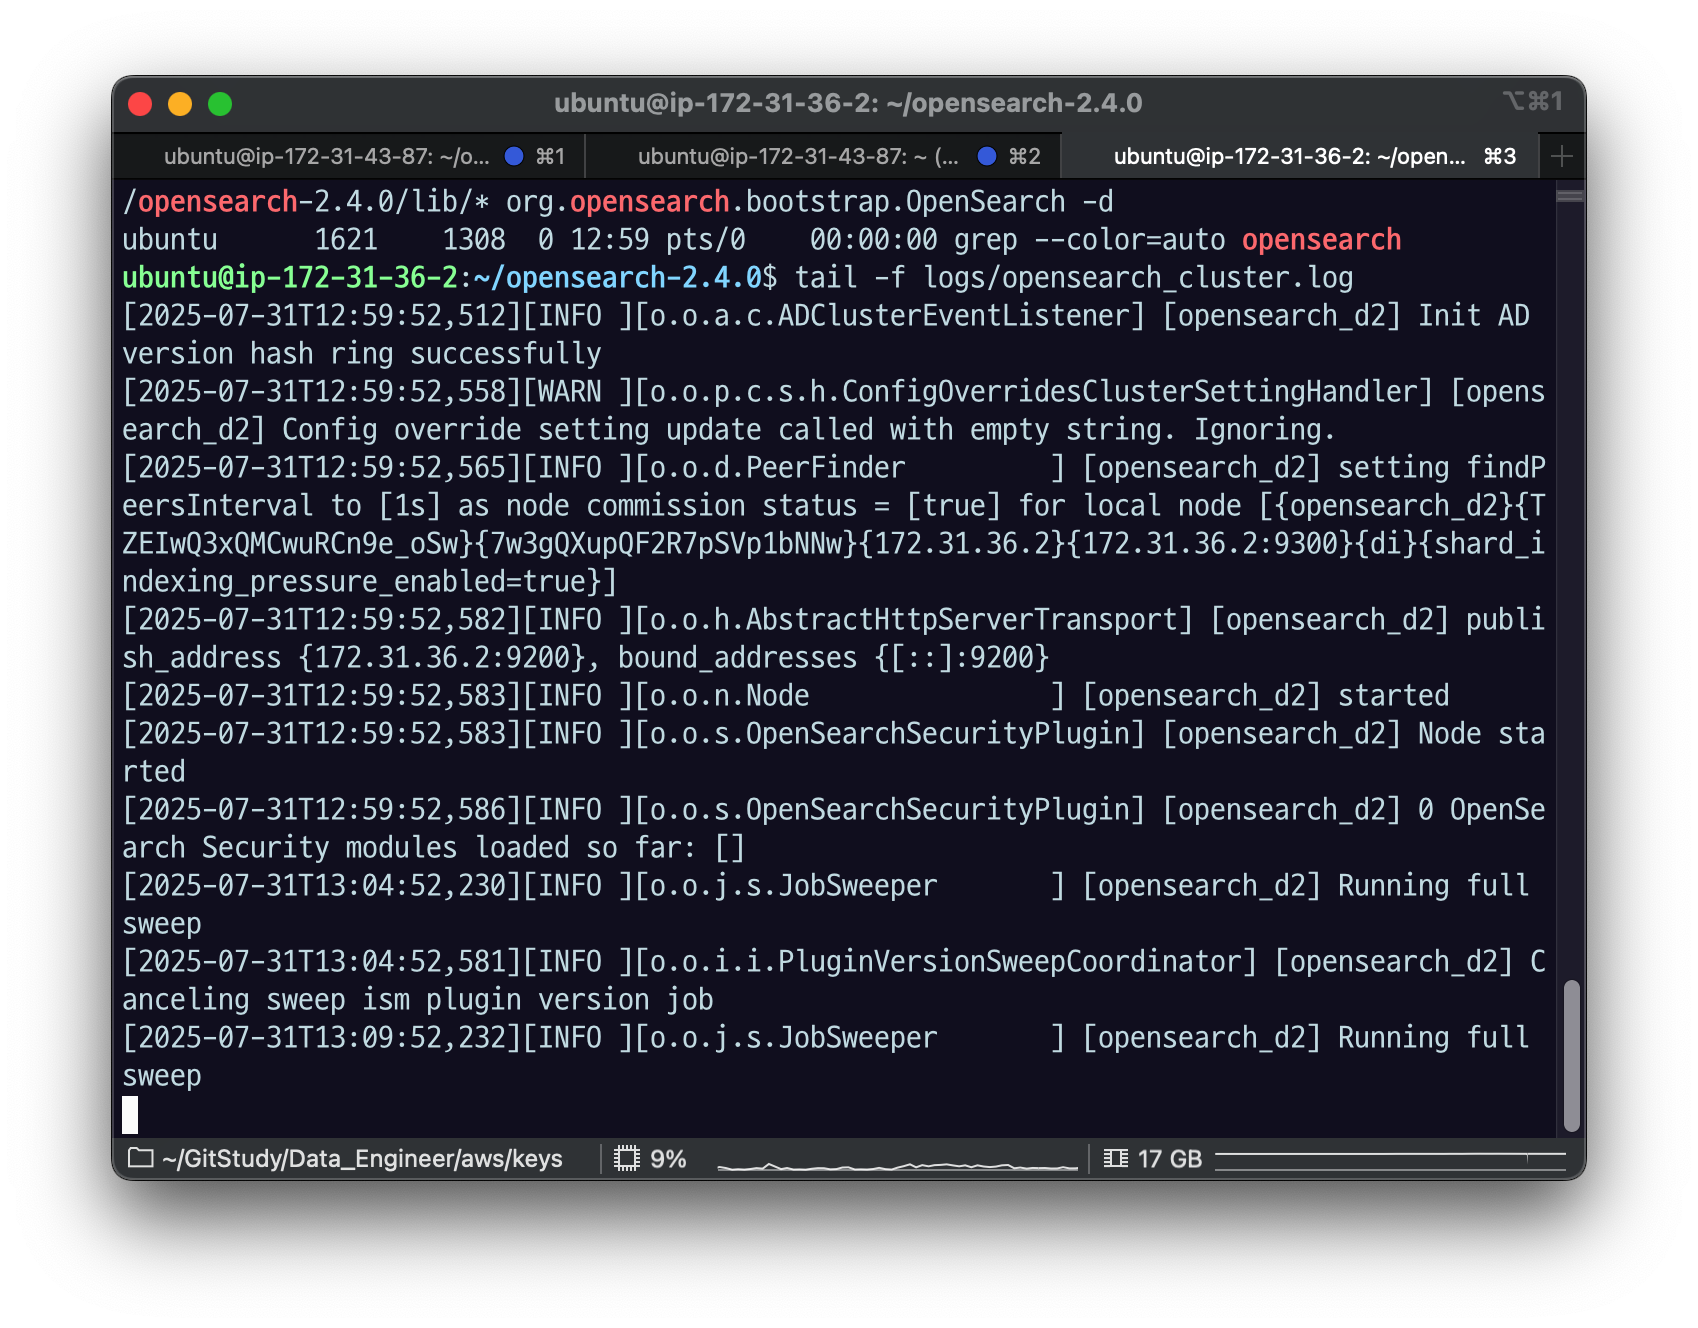Image resolution: width=1698 pixels, height=1328 pixels.
Task: Click the 17 GB memory reading
Action: pos(1170,1159)
